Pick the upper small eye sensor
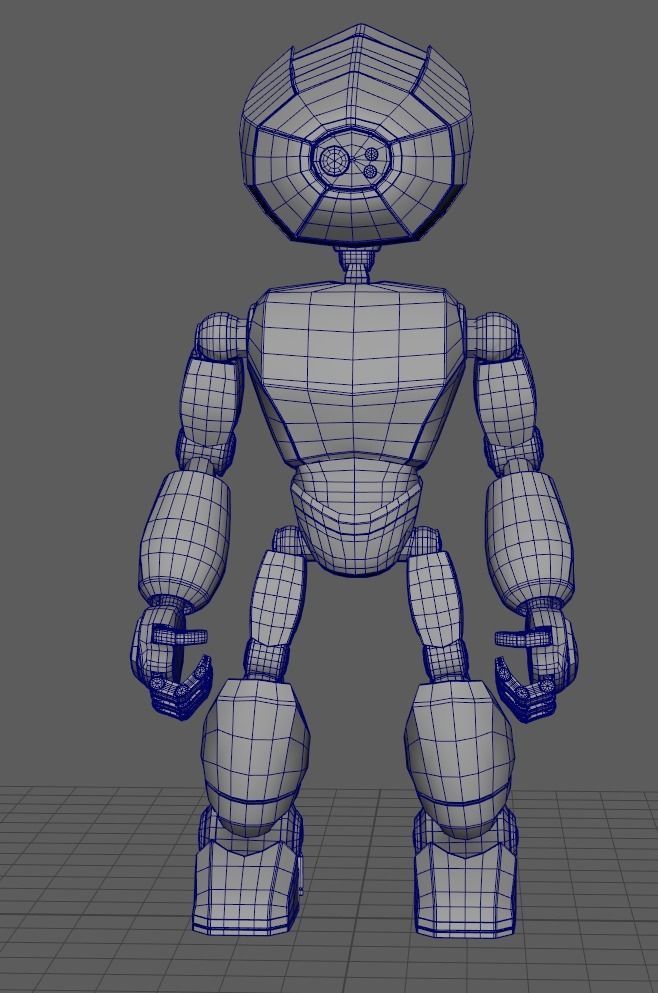Screen dimensions: 658x993 click(372, 153)
